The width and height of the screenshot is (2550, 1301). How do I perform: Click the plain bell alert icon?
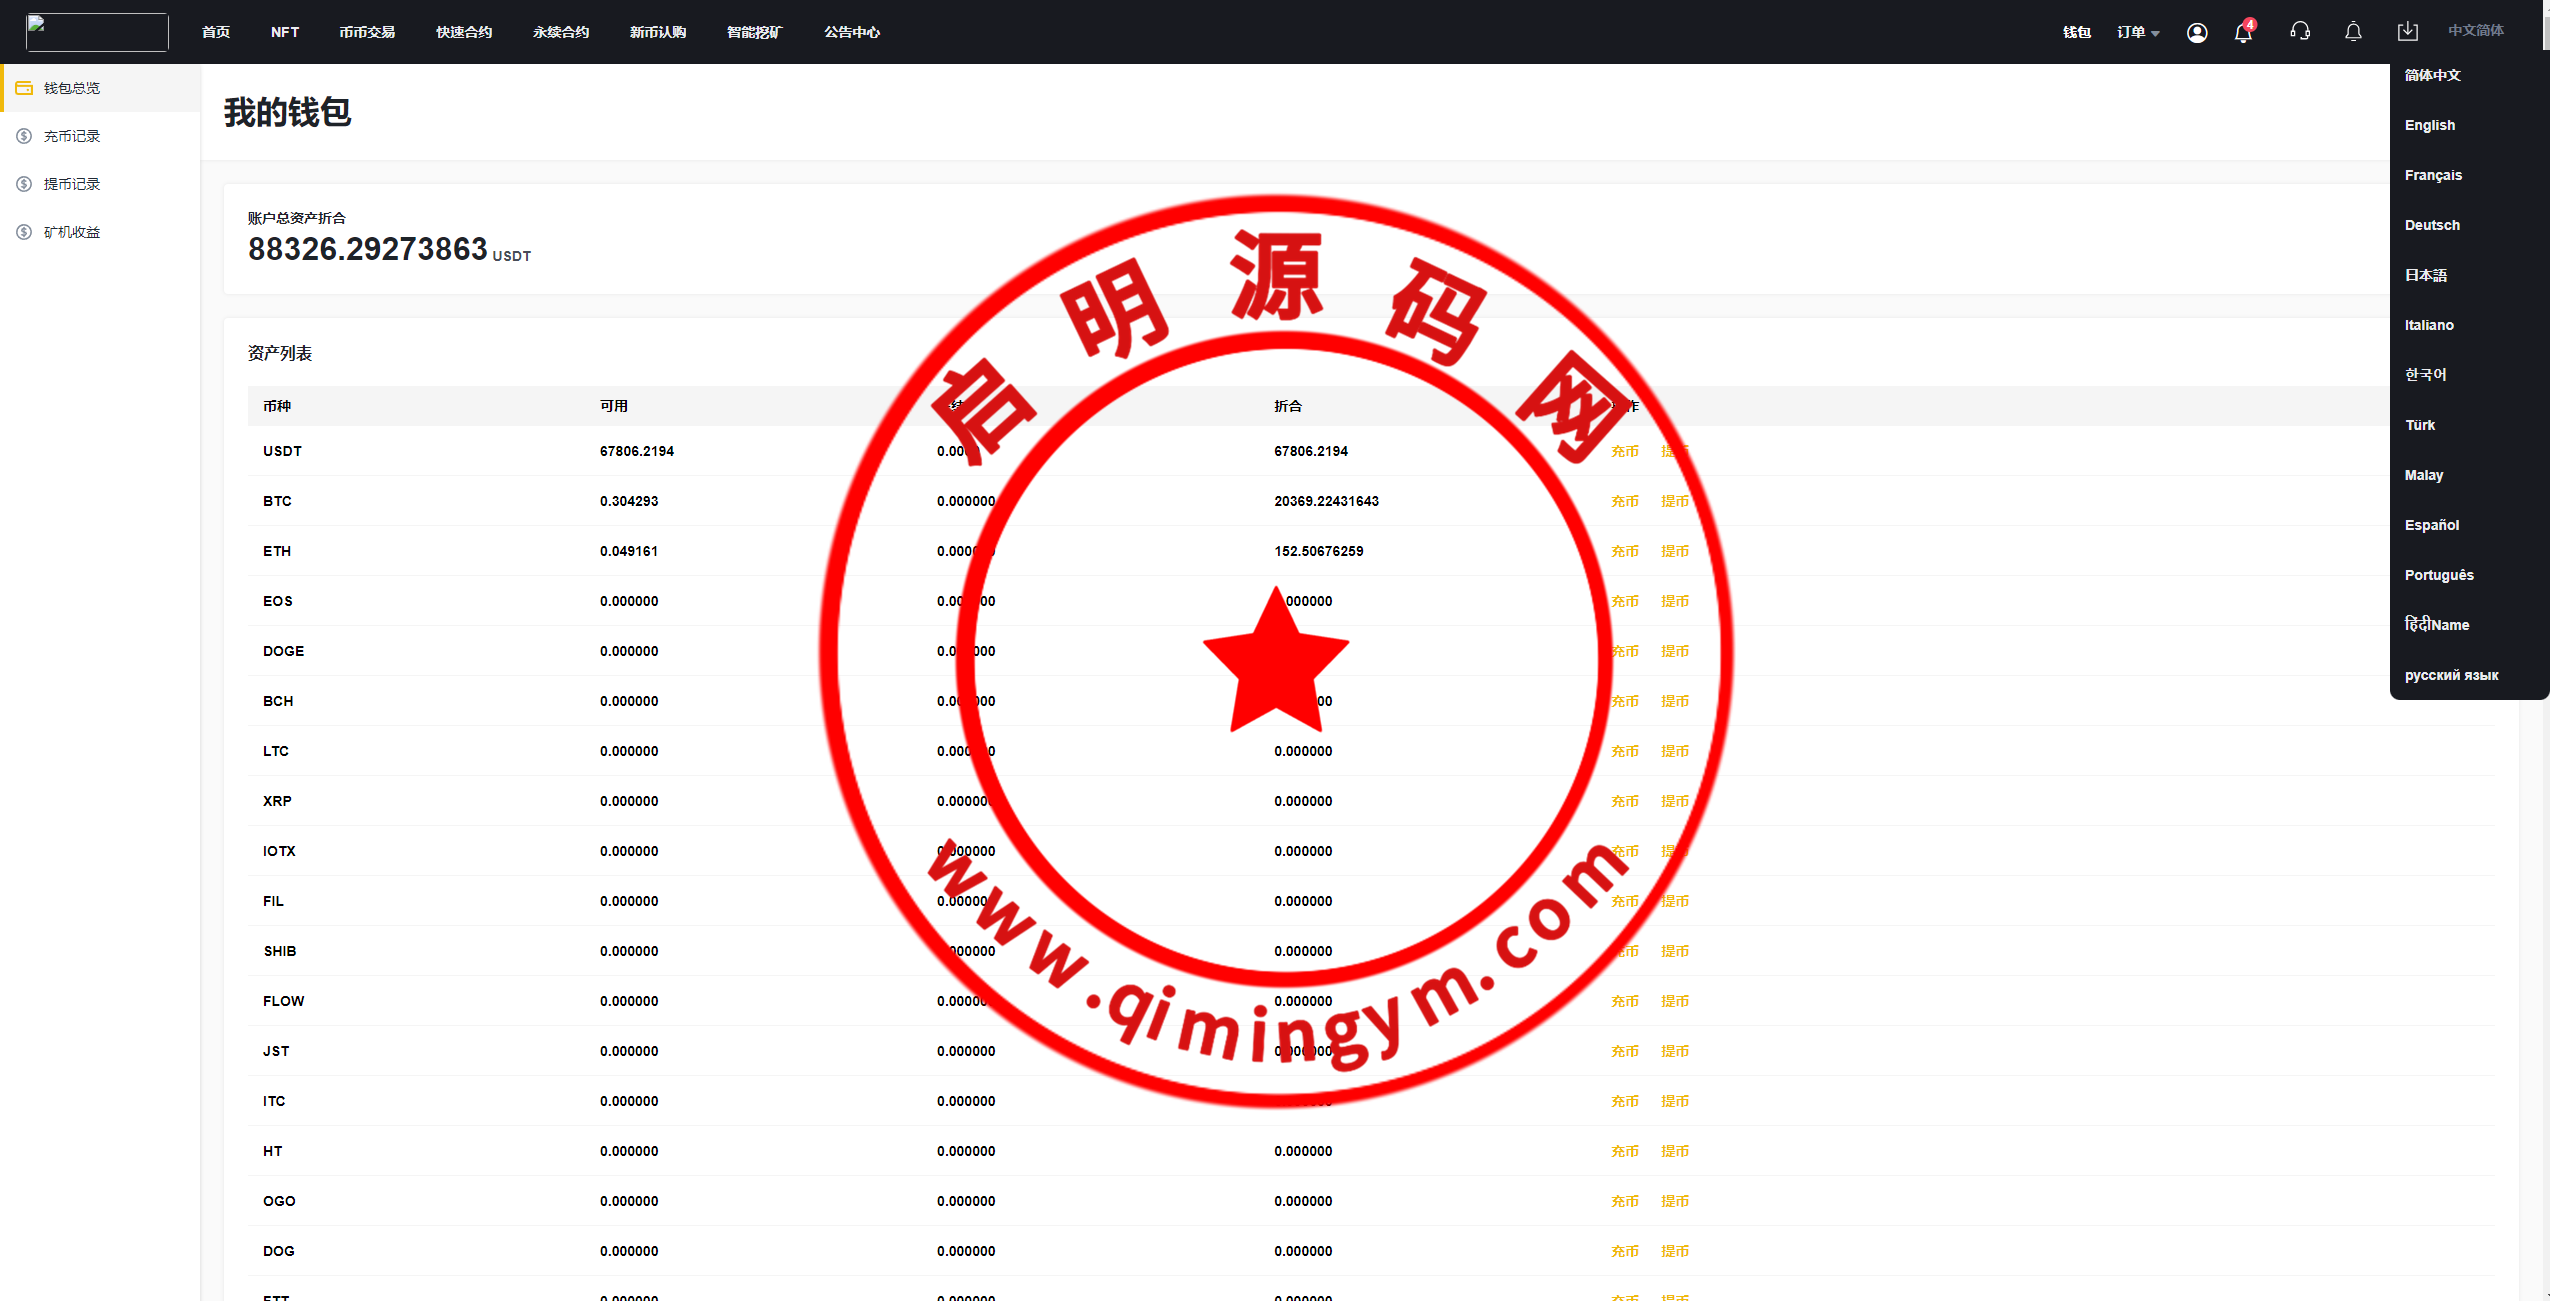(2353, 32)
